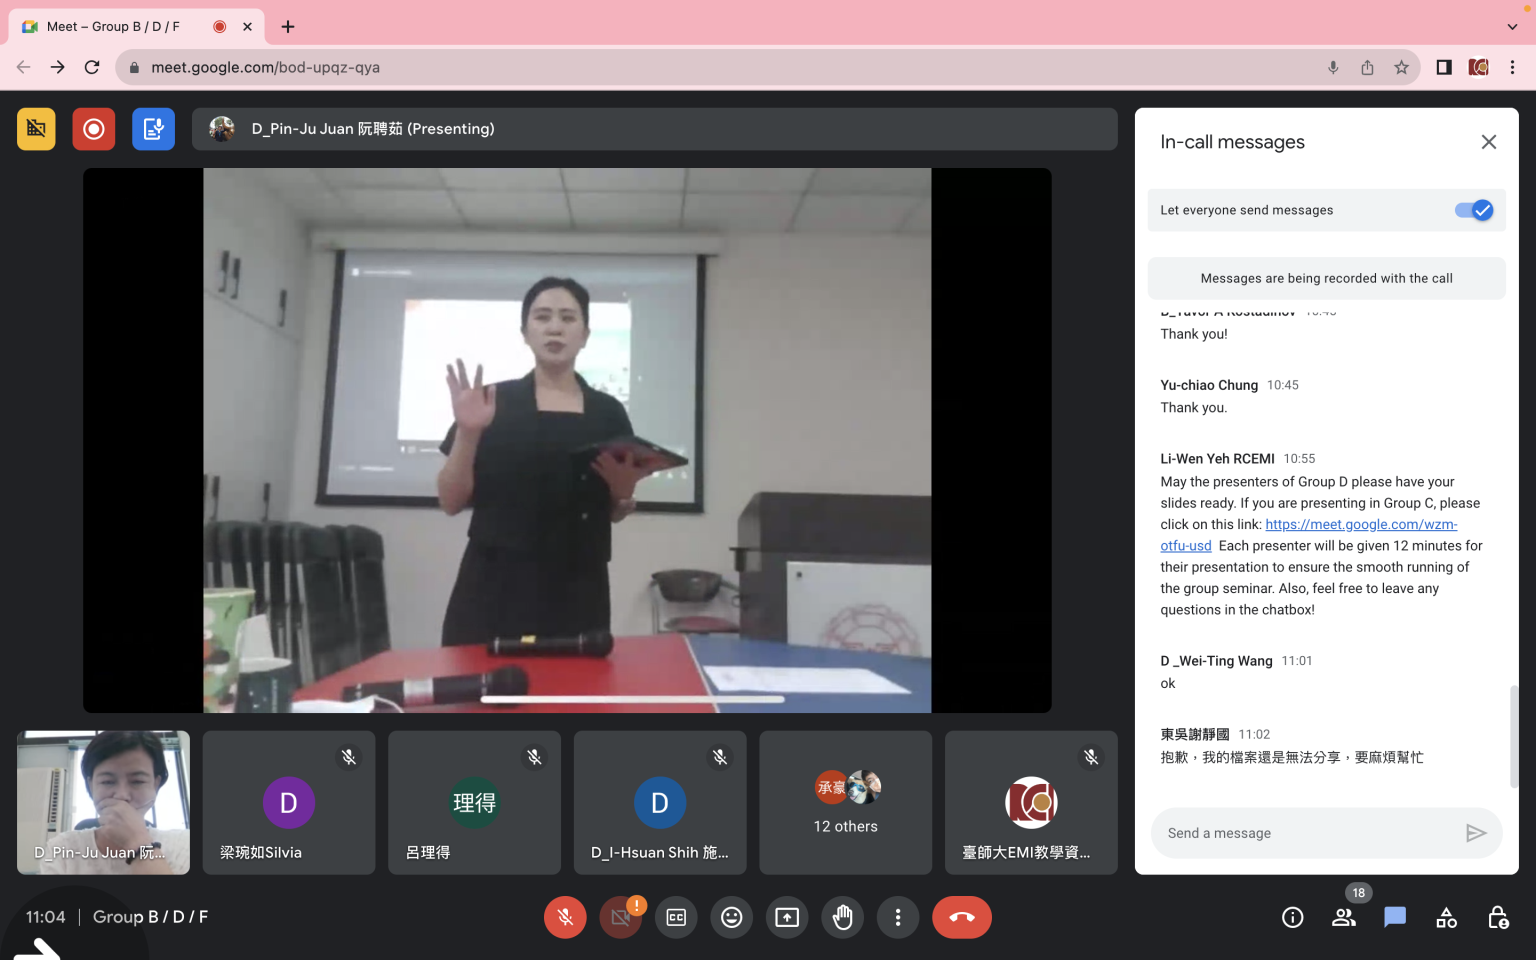The height and width of the screenshot is (960, 1536).
Task: Select the D_I-Hsuan Shih participant tile
Action: click(x=660, y=802)
